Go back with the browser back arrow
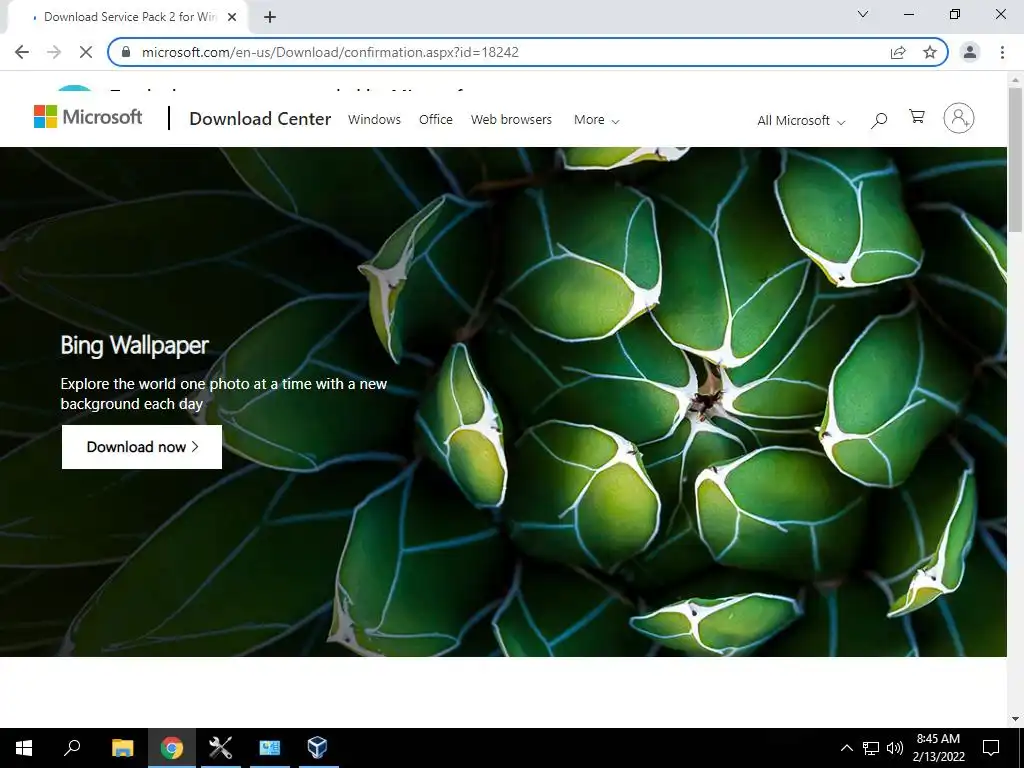 [22, 52]
